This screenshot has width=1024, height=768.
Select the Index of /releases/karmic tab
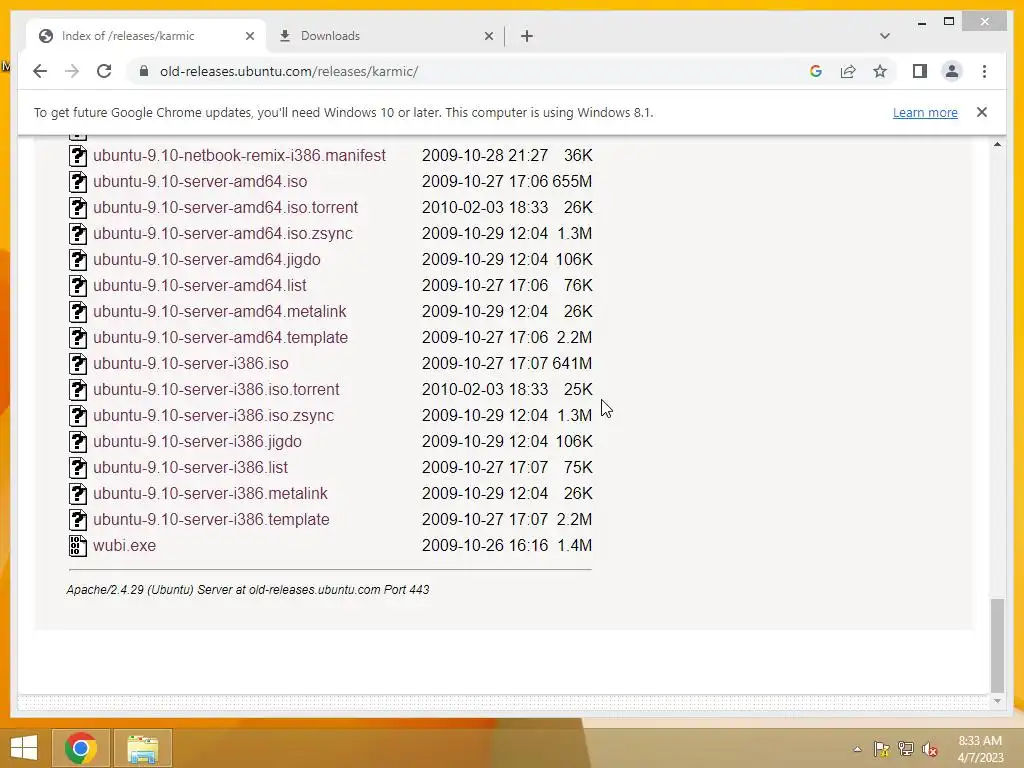(147, 36)
